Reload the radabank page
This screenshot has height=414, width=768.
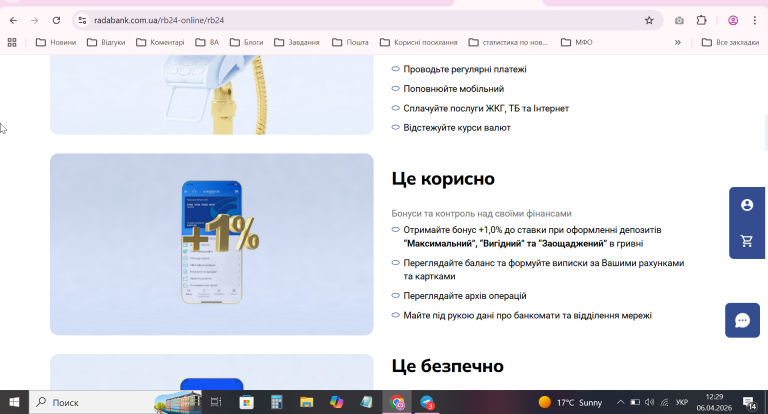(x=56, y=20)
